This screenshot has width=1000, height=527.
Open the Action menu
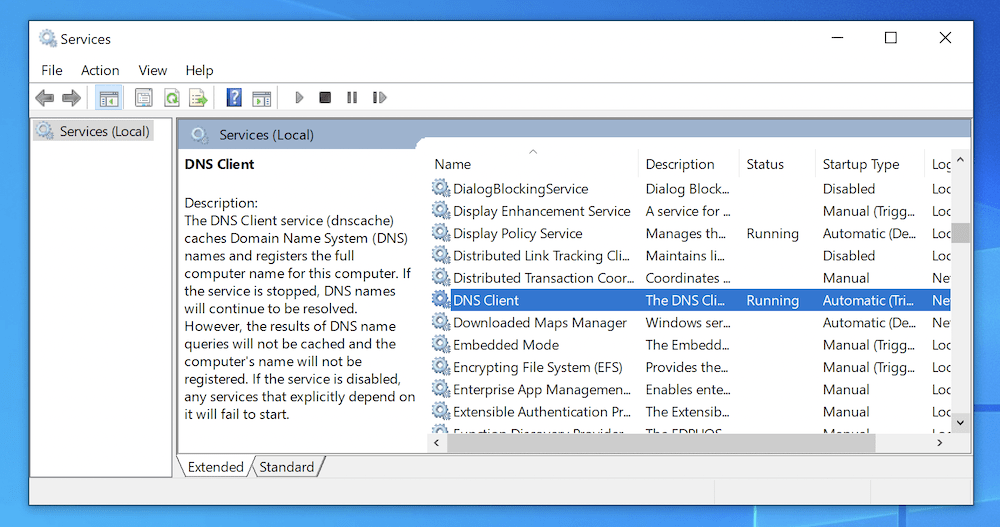pyautogui.click(x=100, y=70)
